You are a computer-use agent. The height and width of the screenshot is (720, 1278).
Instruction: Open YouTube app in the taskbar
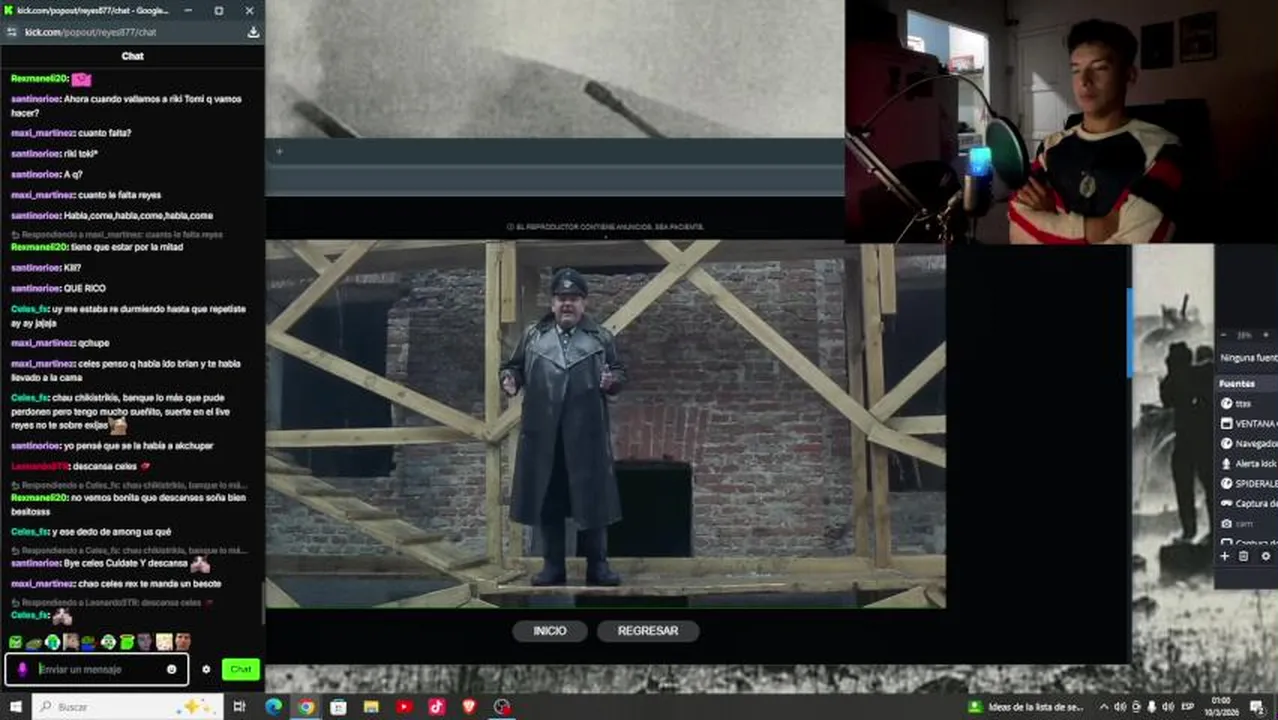404,707
